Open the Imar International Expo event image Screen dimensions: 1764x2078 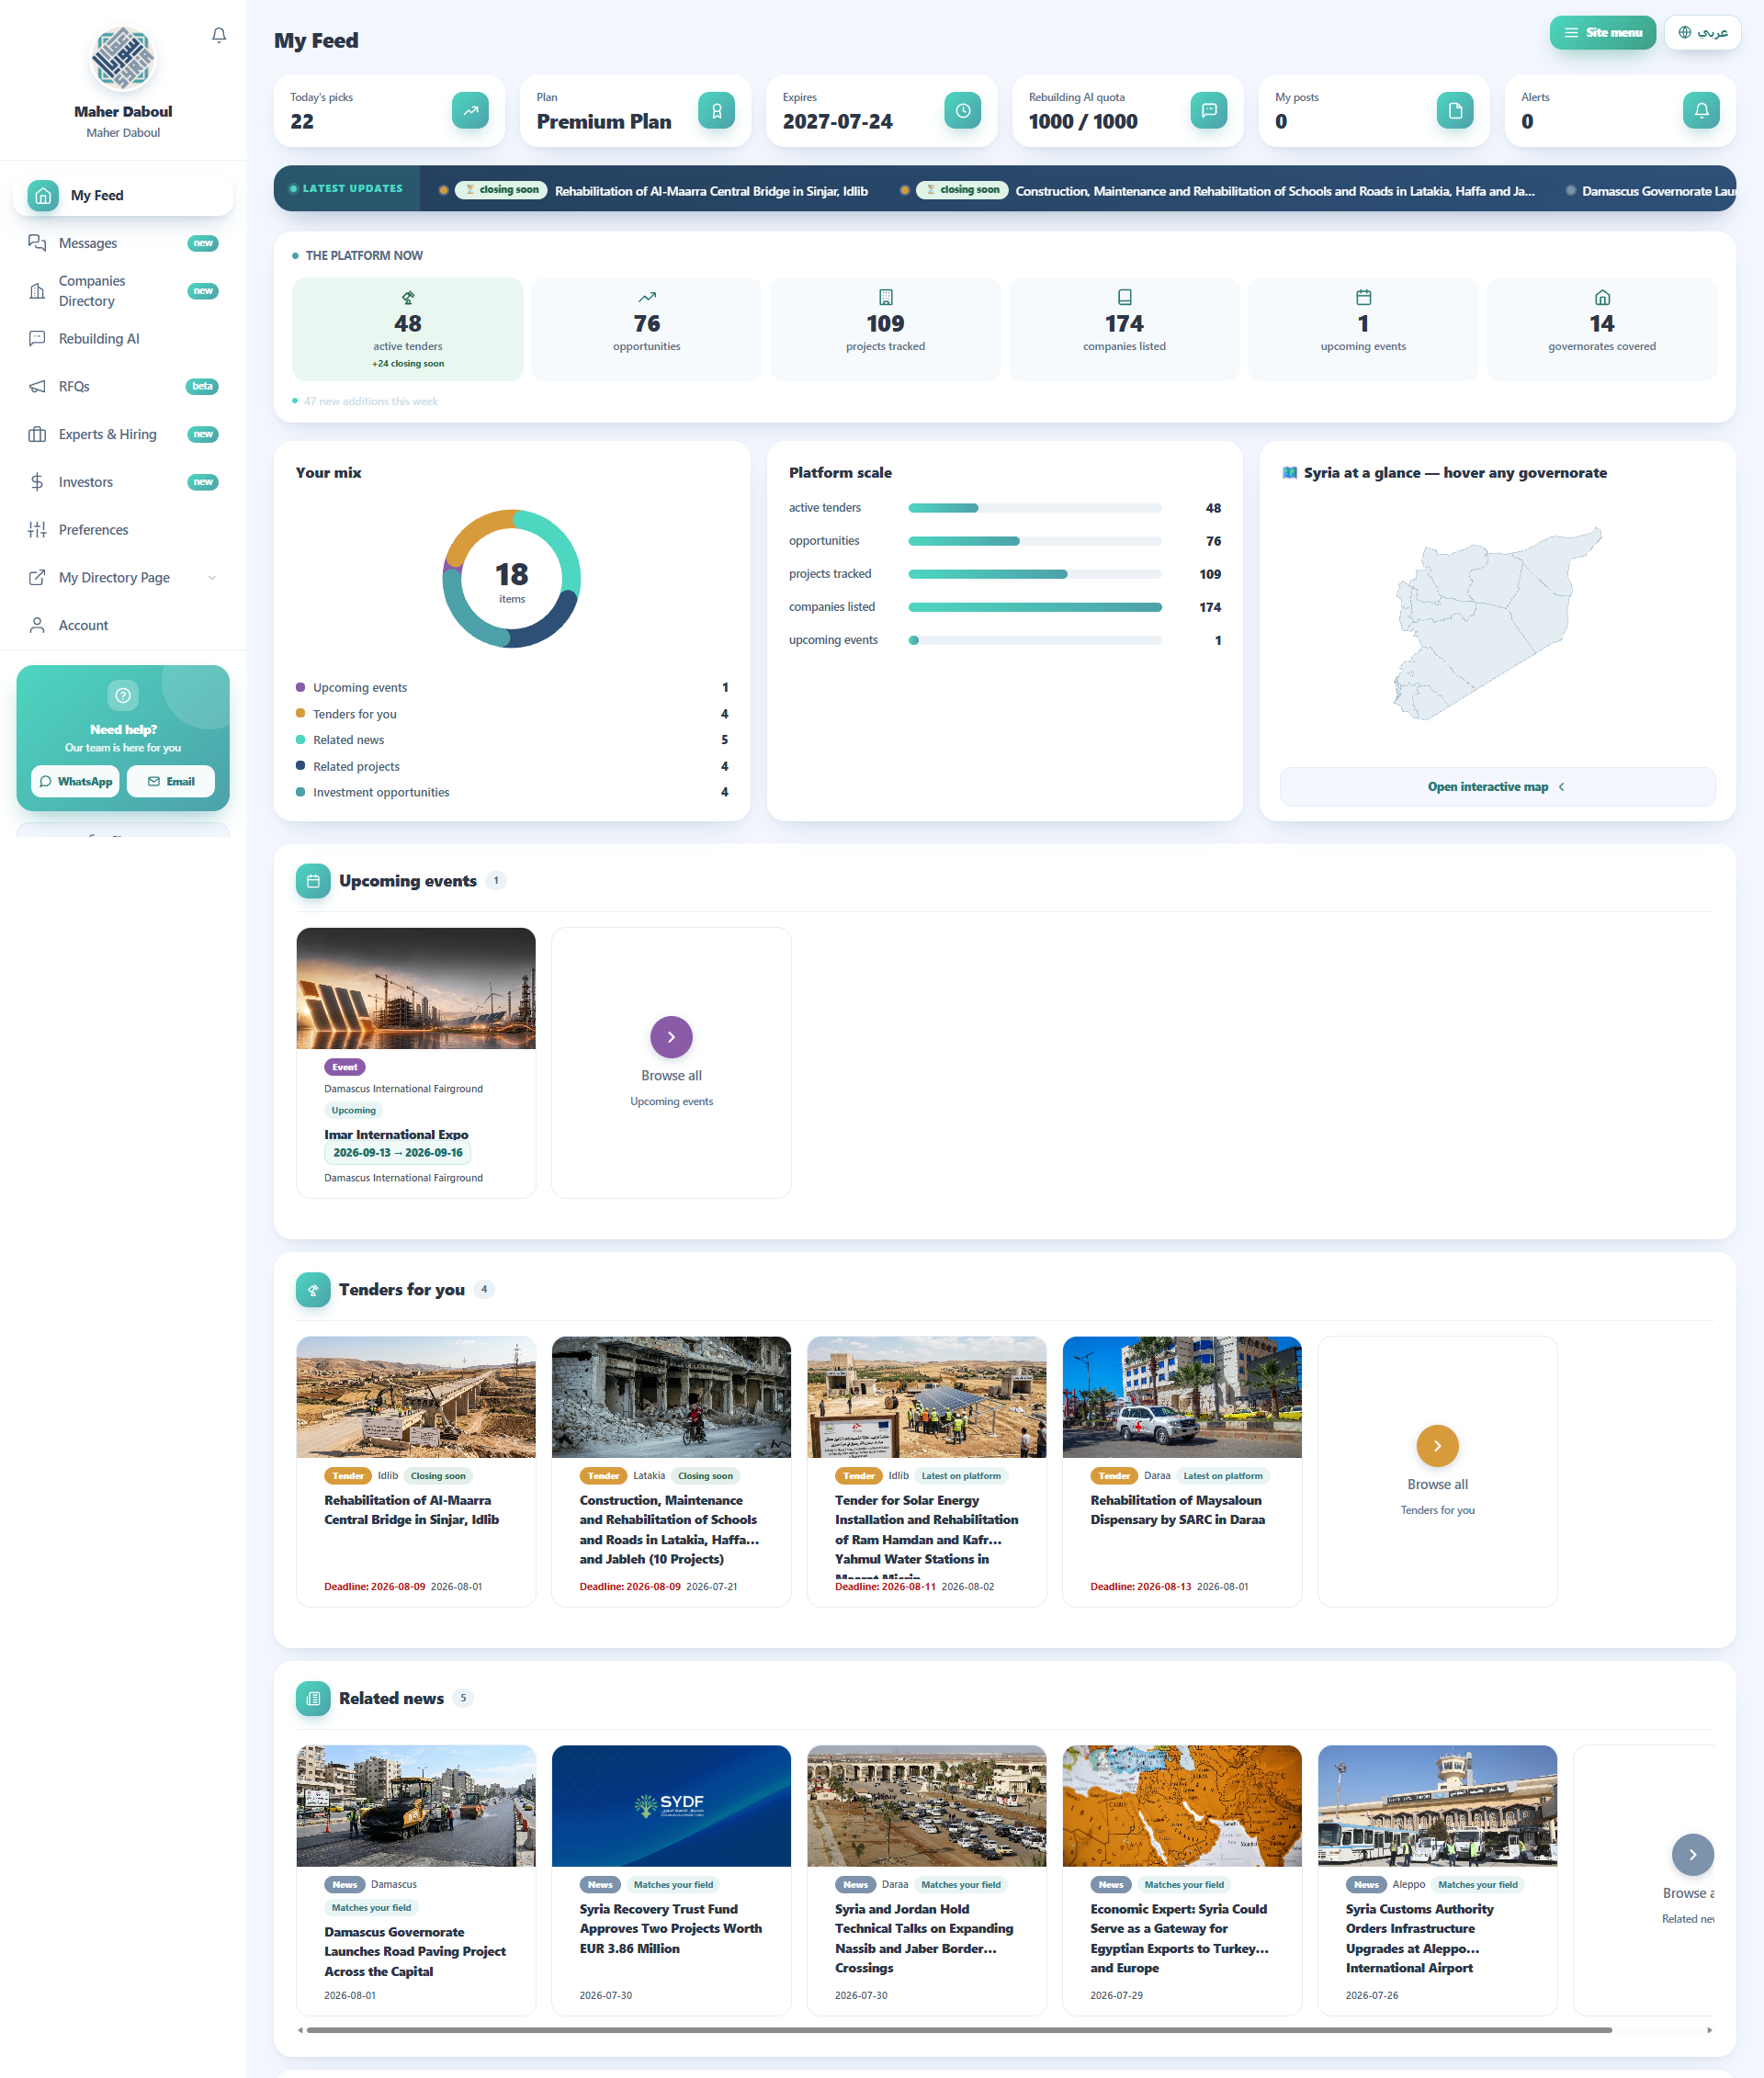pyautogui.click(x=416, y=989)
